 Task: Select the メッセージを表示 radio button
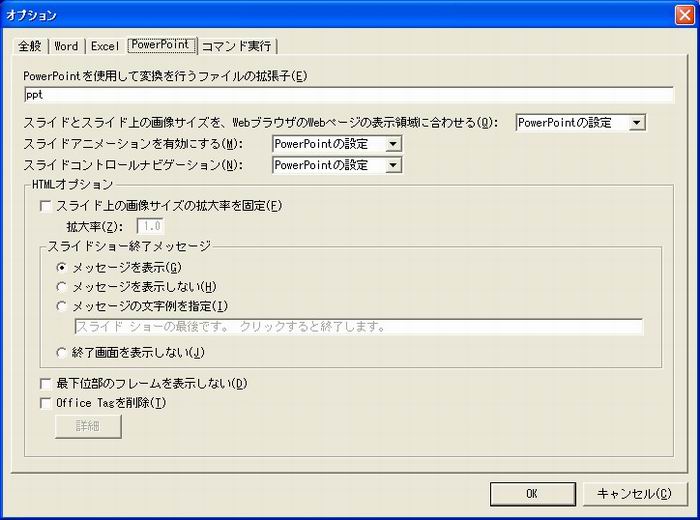(62, 267)
